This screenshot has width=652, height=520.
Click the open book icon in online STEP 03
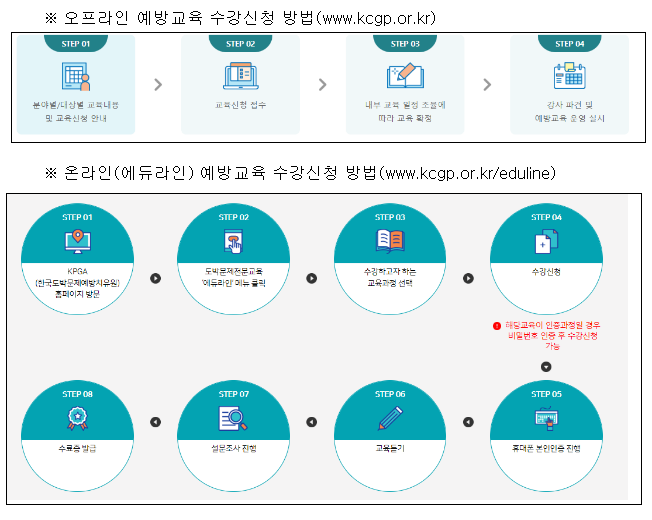click(x=390, y=242)
